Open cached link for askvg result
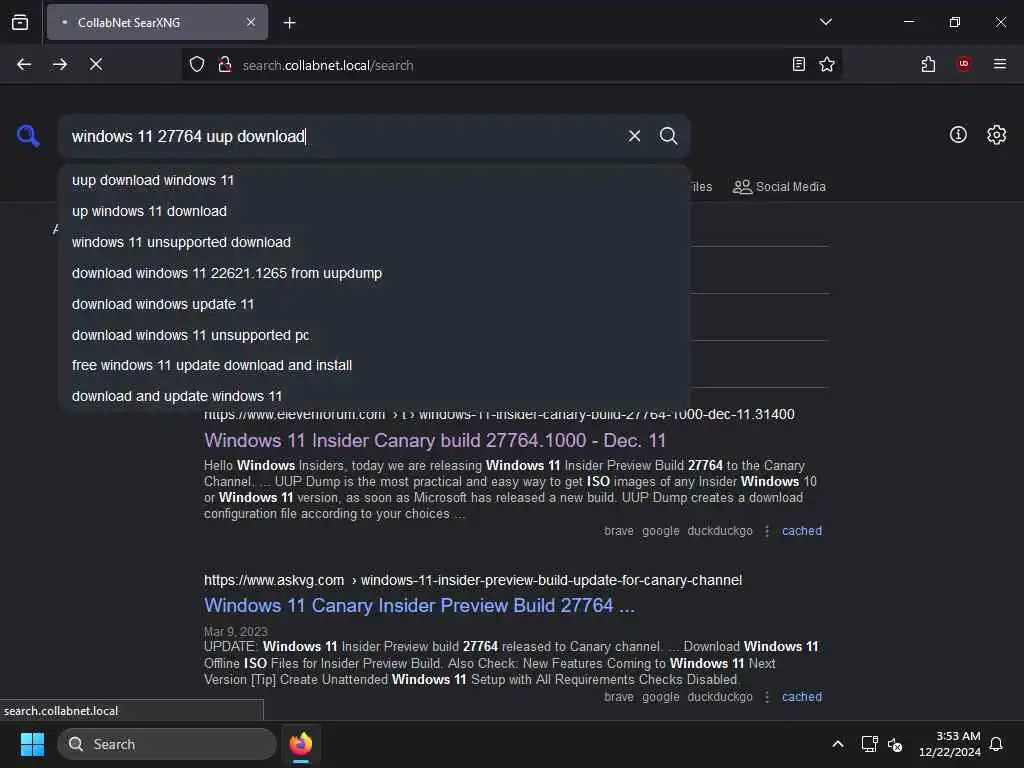This screenshot has height=768, width=1024. 802,697
